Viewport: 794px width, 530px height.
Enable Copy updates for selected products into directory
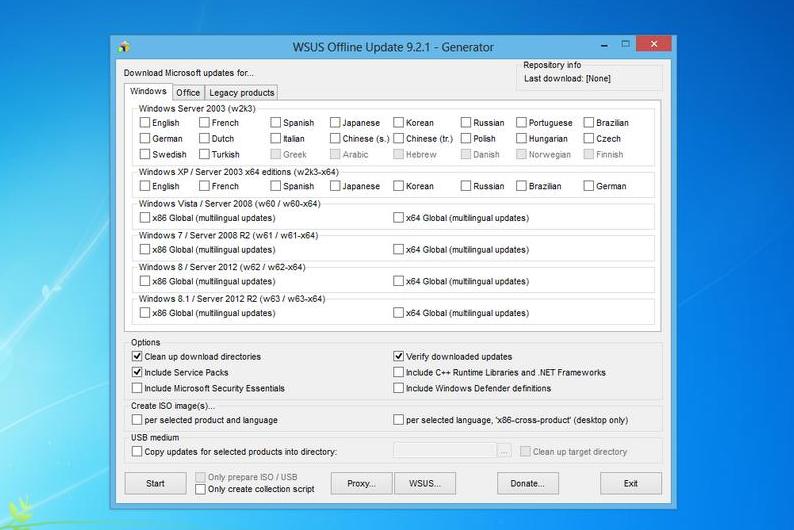point(137,451)
